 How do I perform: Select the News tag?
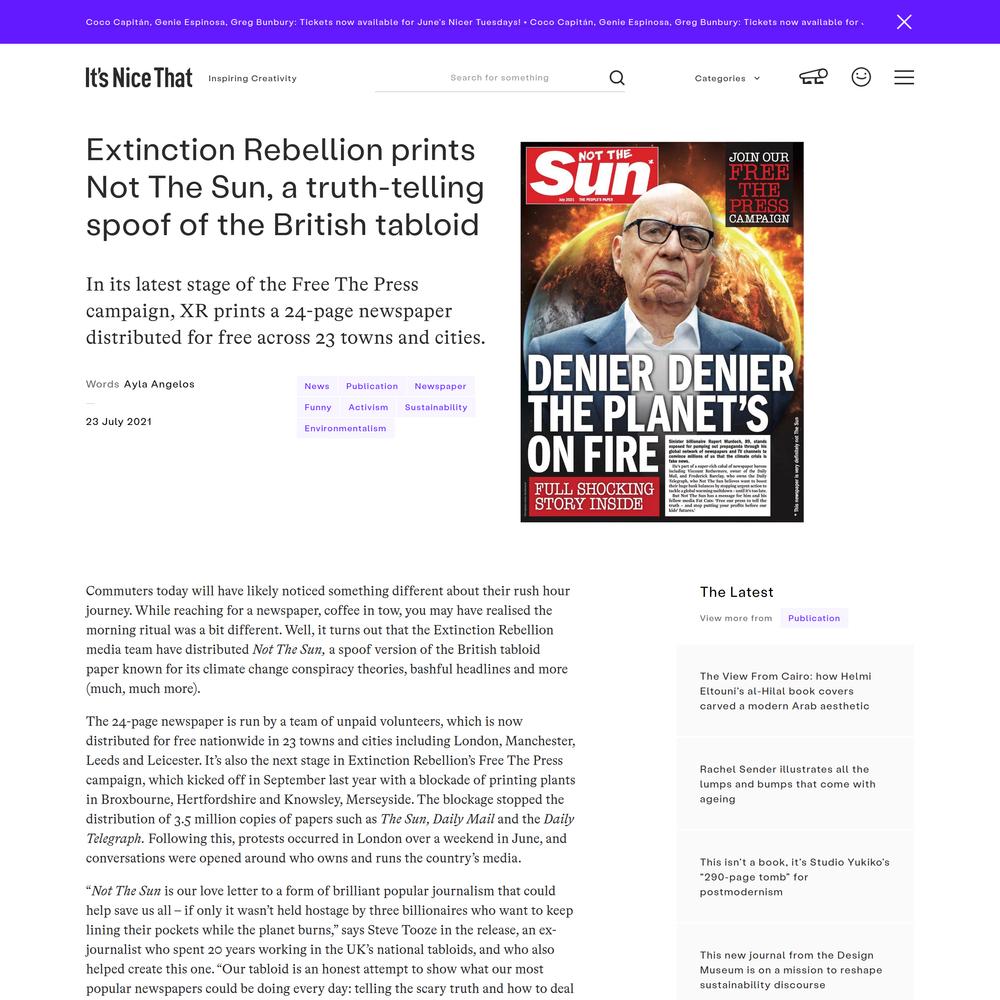tap(317, 386)
